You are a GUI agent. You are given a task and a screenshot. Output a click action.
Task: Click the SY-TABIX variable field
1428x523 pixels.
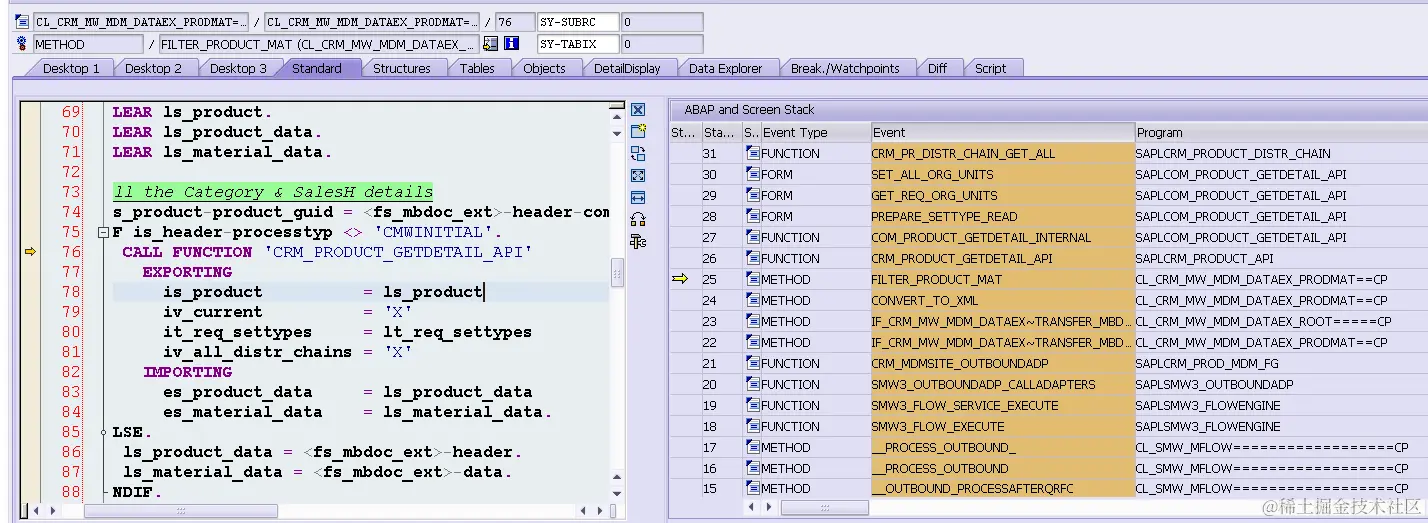(577, 44)
